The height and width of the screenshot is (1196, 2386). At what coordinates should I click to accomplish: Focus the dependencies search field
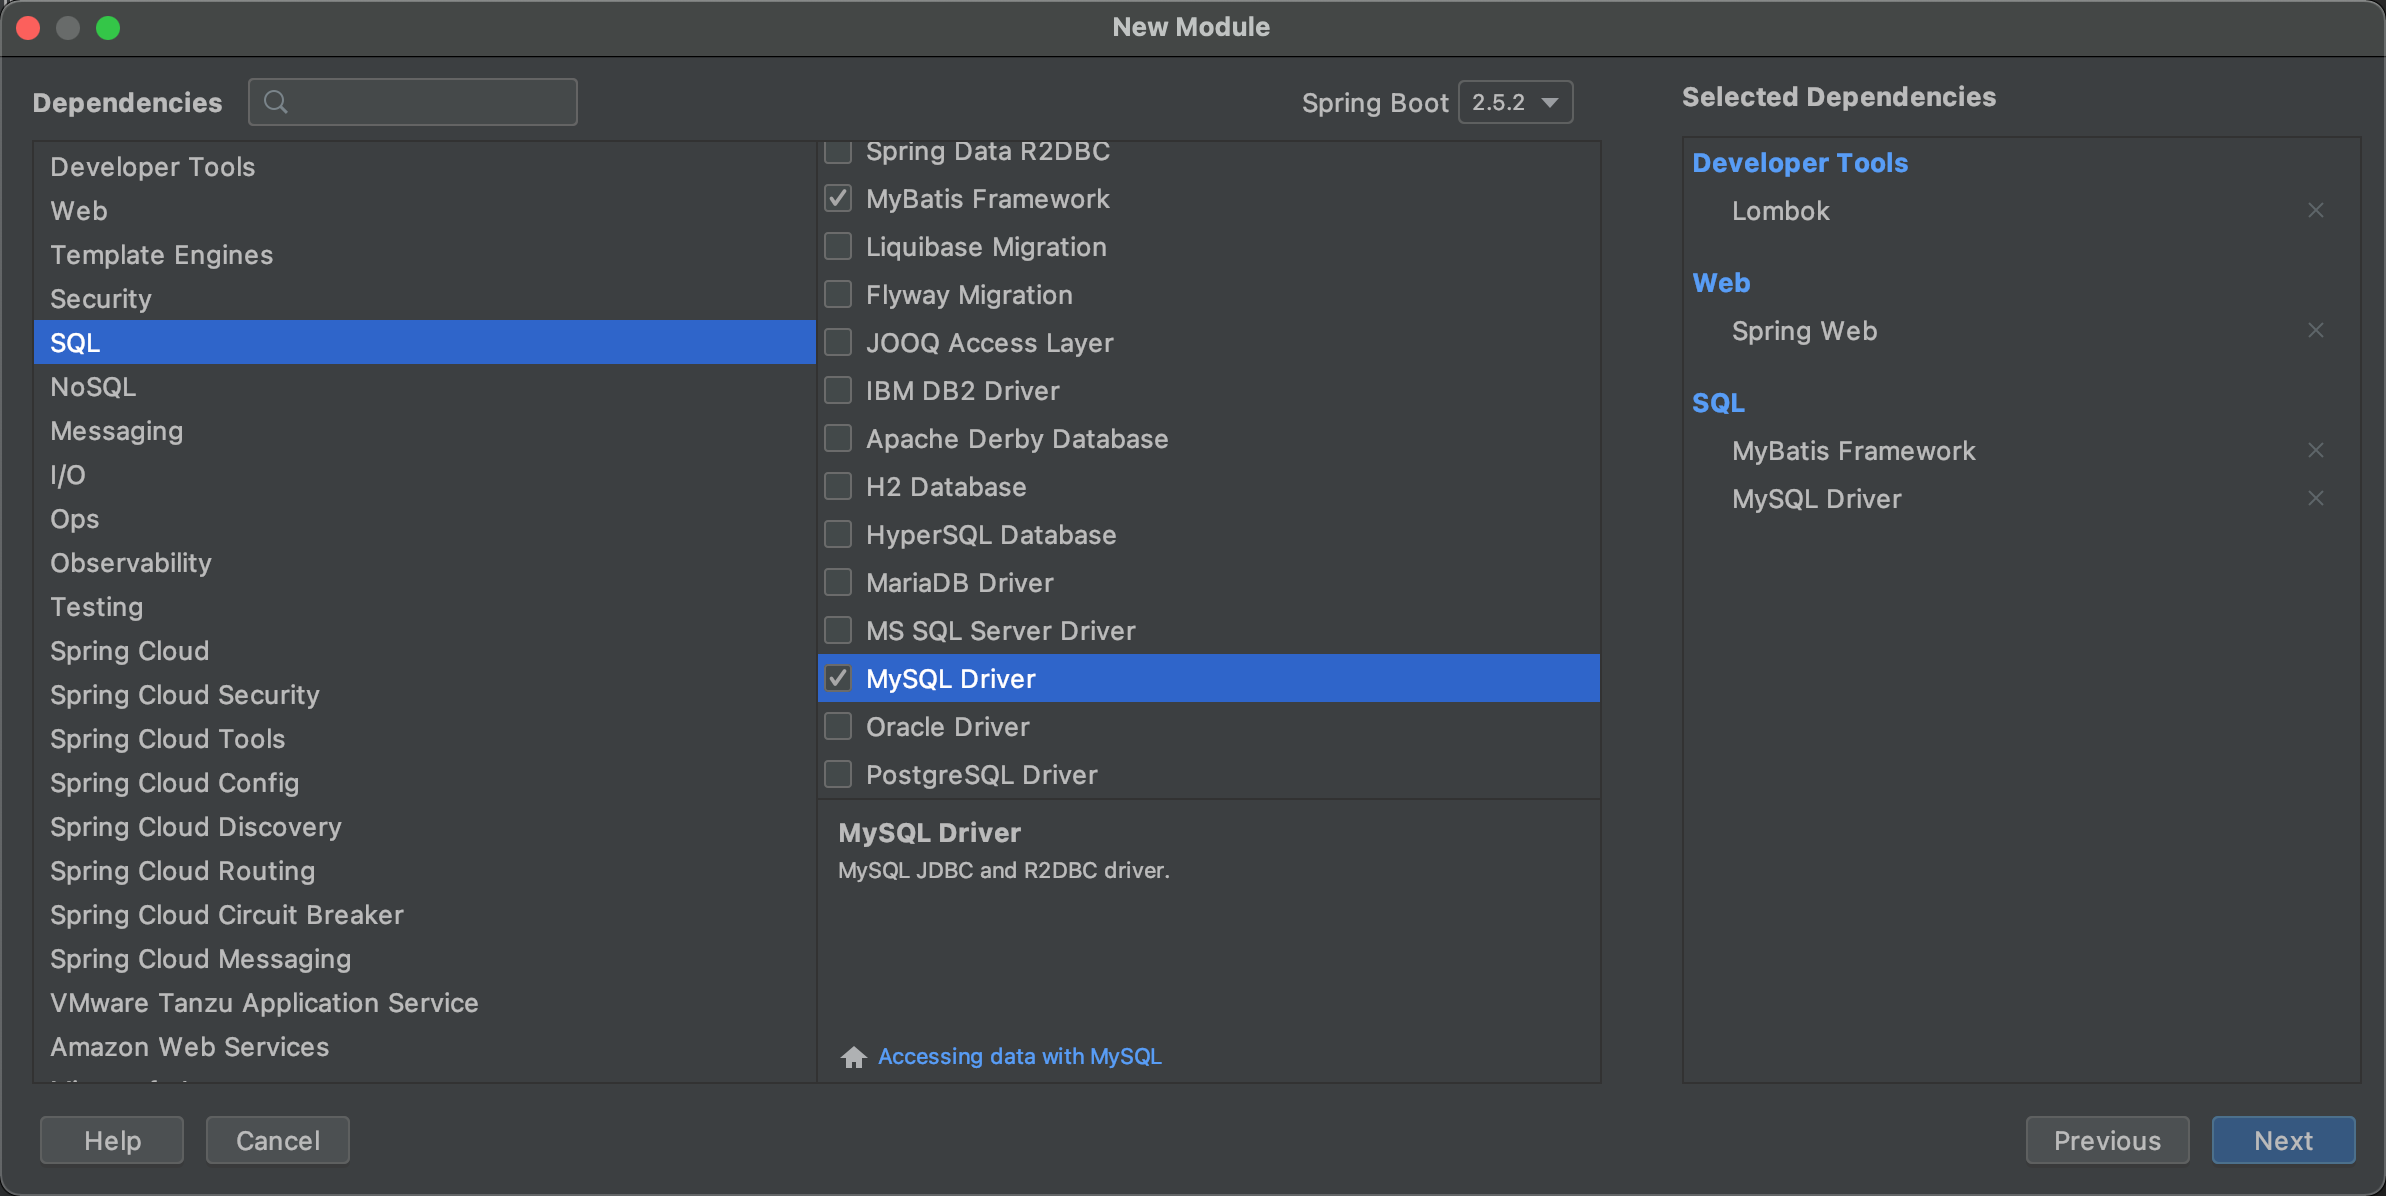coord(413,102)
